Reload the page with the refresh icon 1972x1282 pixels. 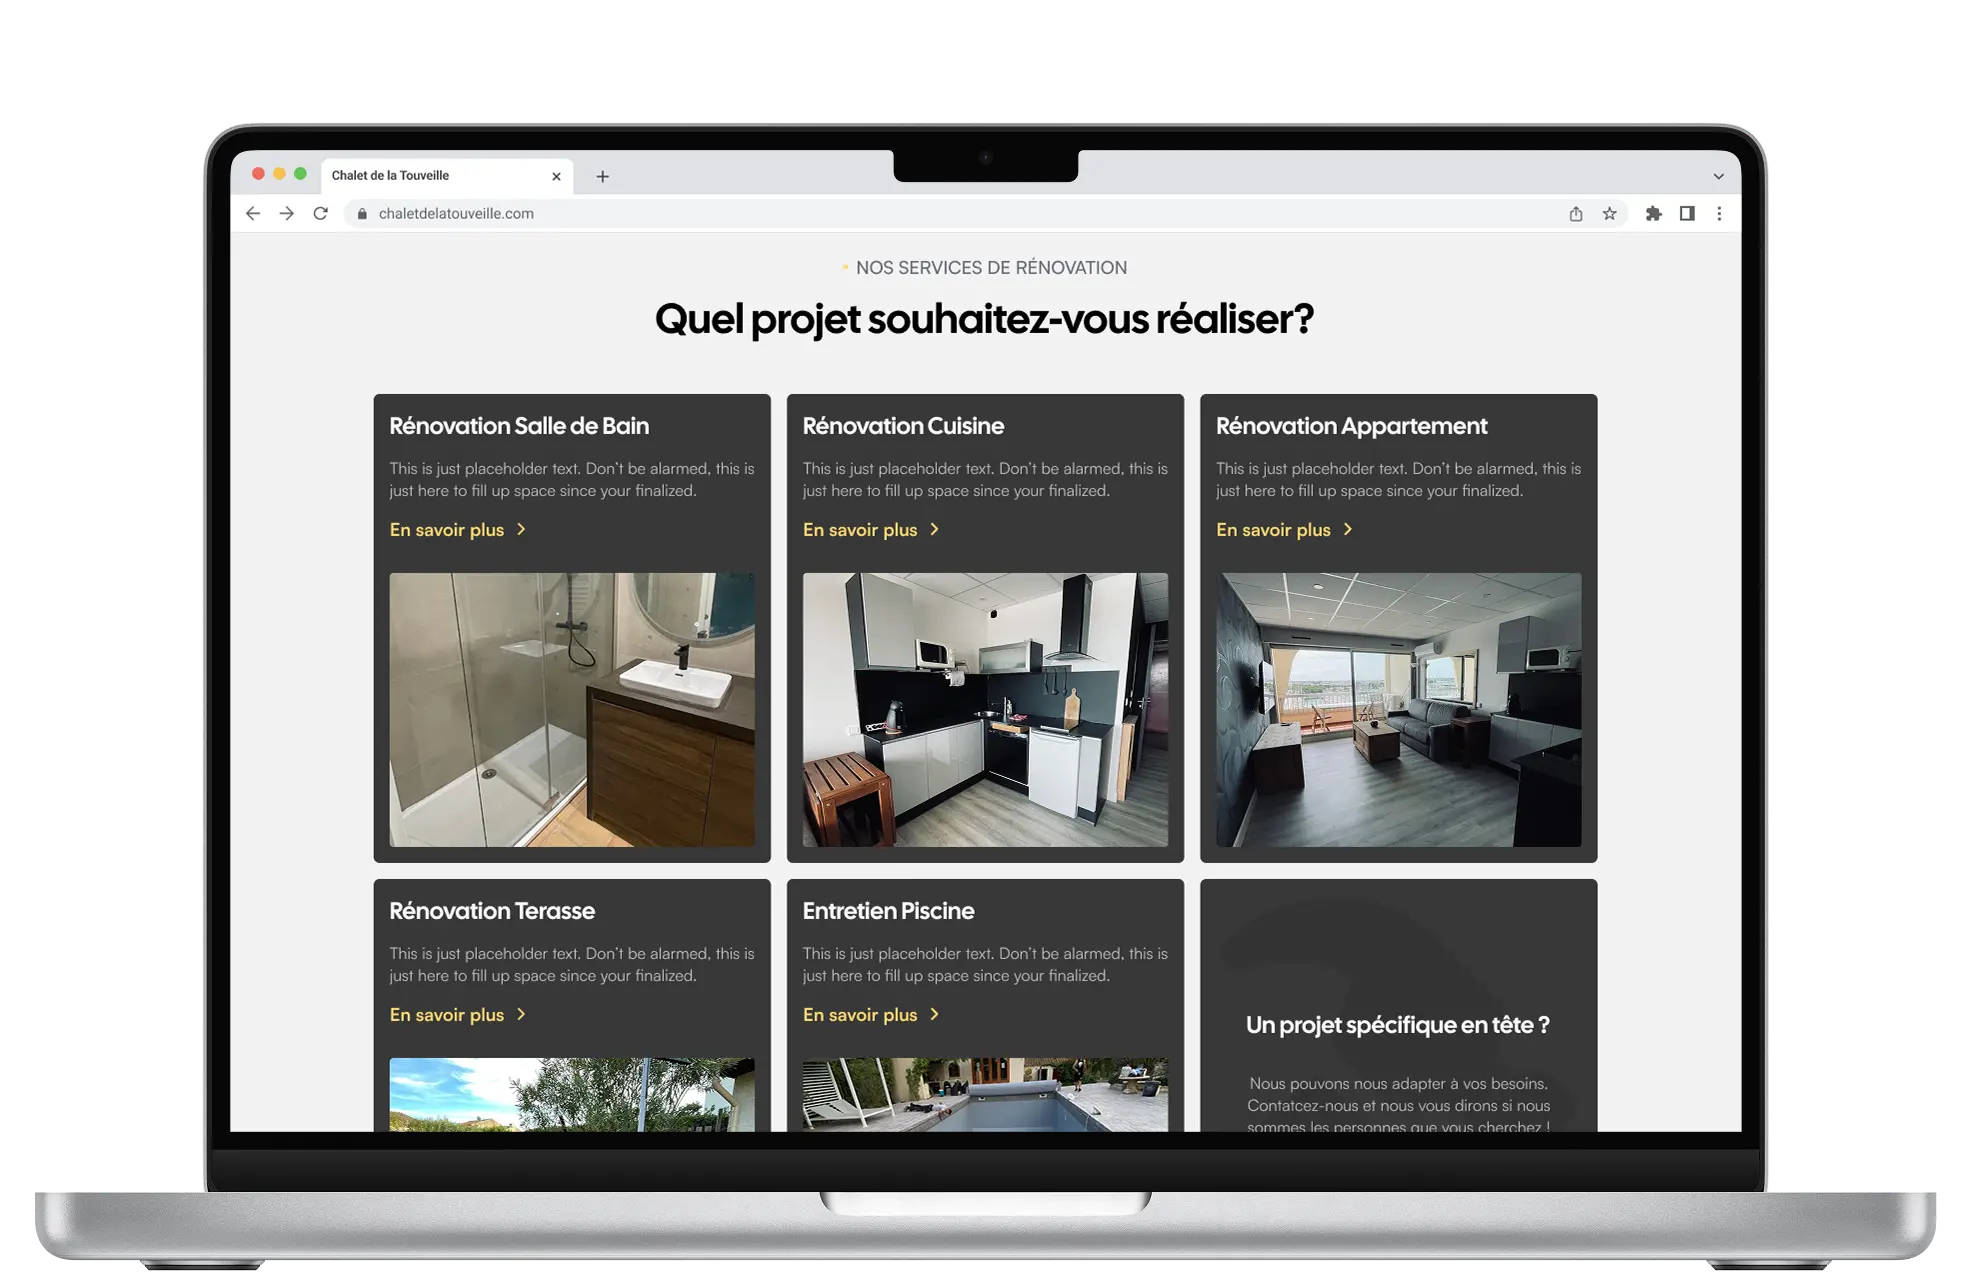point(321,213)
